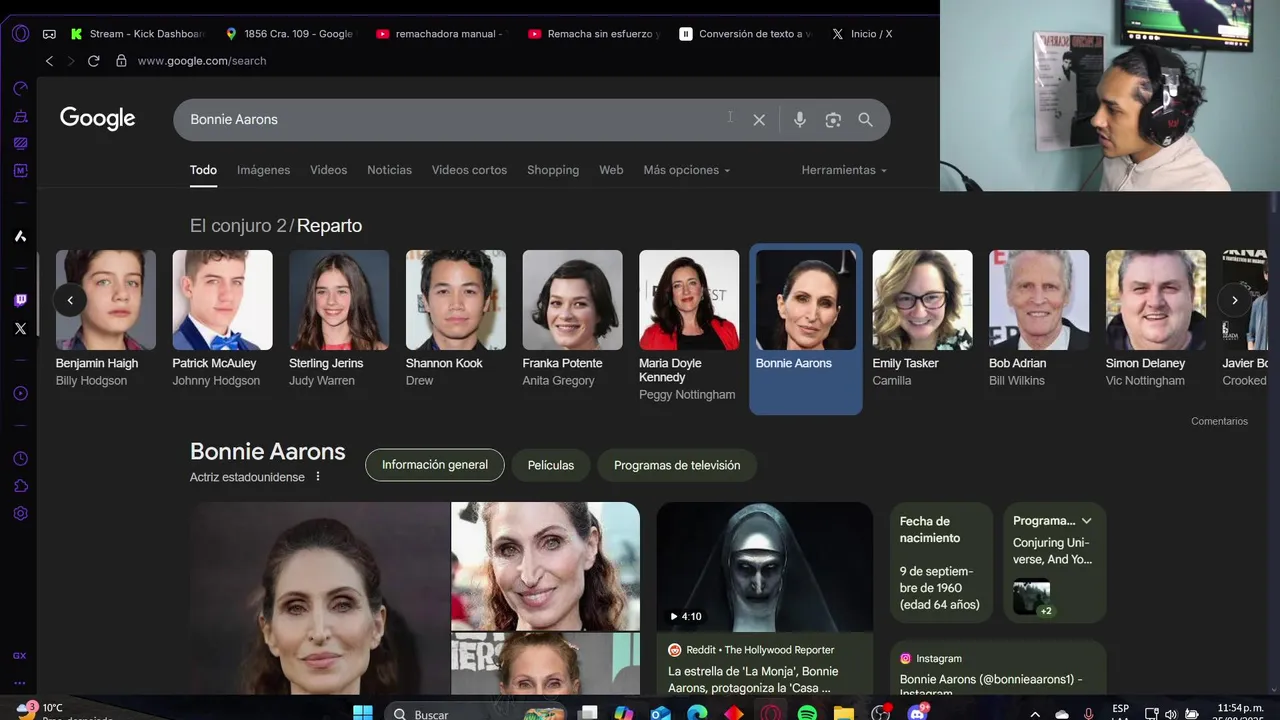
Task: Open the X sidebar icon
Action: (20, 328)
